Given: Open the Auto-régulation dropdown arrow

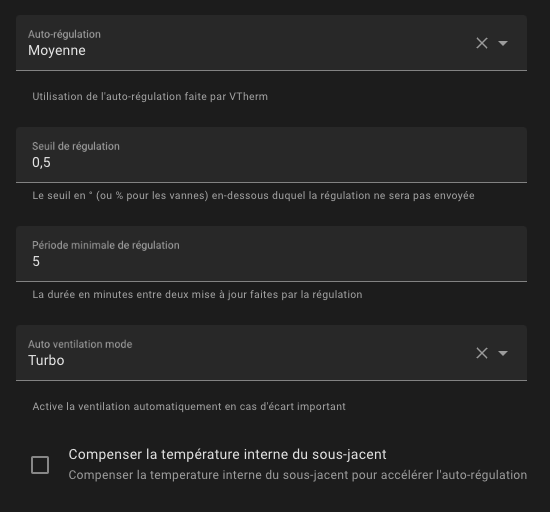Looking at the screenshot, I should [x=503, y=43].
